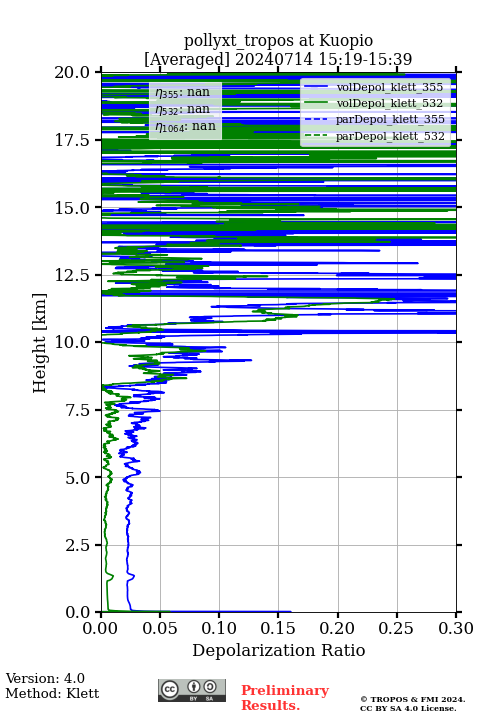The image size is (480, 720).
Task: Click the 0.15 x-axis tick label
Action: click(x=278, y=628)
